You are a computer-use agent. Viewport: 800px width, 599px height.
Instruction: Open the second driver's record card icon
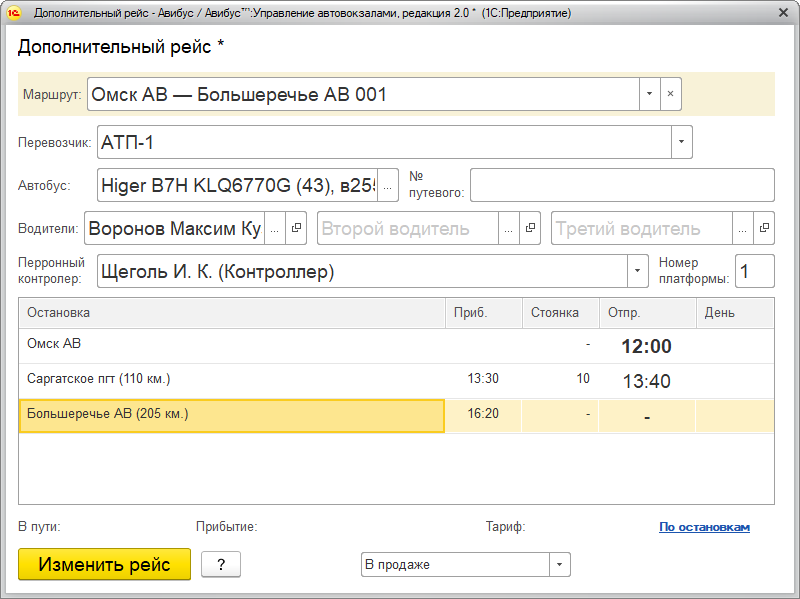530,228
